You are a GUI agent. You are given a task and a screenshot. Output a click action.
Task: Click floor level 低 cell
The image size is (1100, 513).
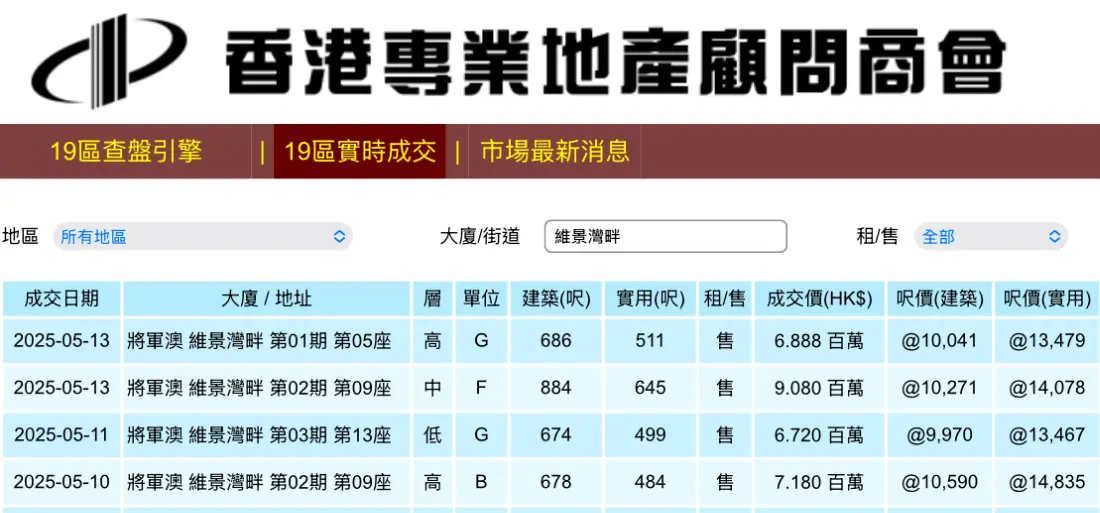click(433, 435)
